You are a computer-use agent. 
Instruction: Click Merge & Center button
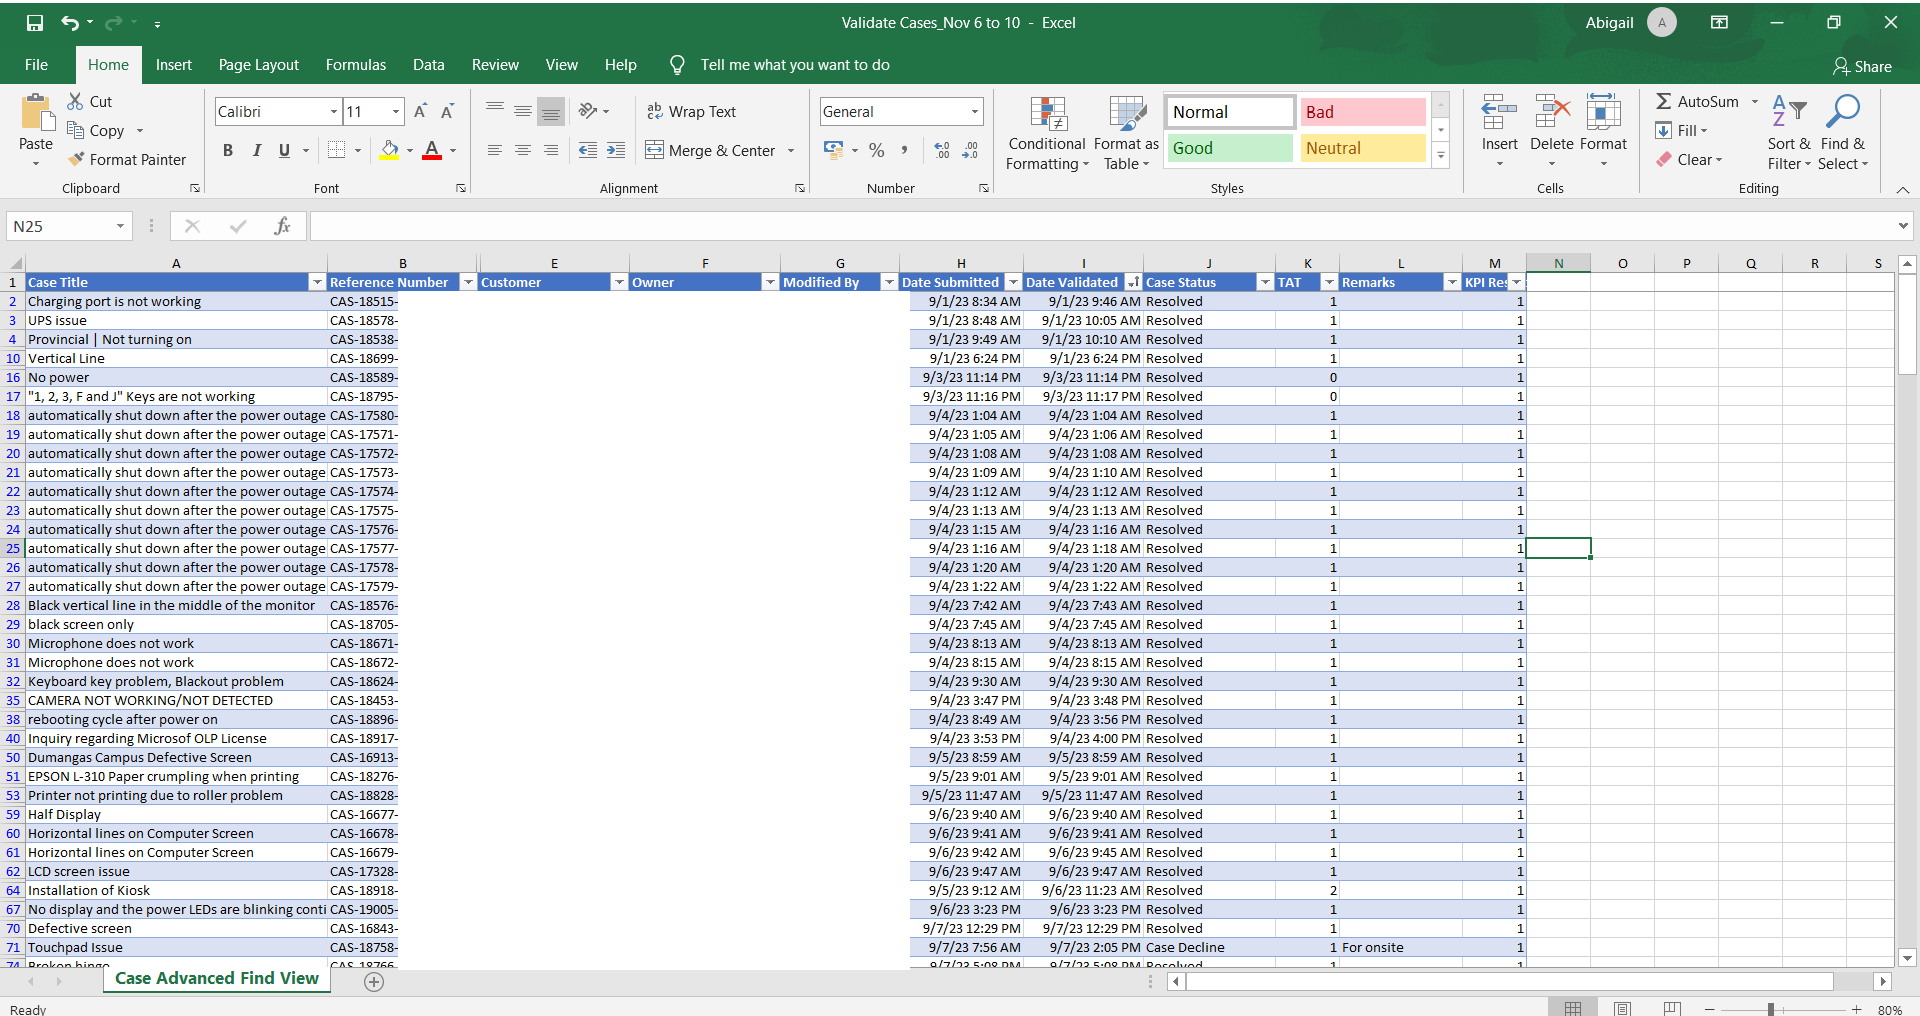click(x=711, y=151)
